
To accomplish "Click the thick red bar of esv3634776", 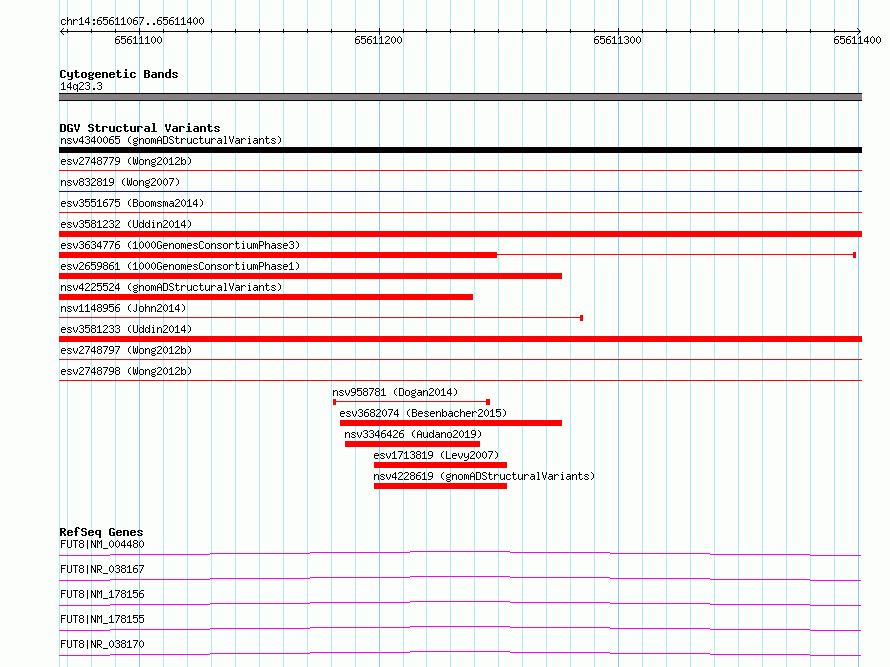I will pos(278,255).
